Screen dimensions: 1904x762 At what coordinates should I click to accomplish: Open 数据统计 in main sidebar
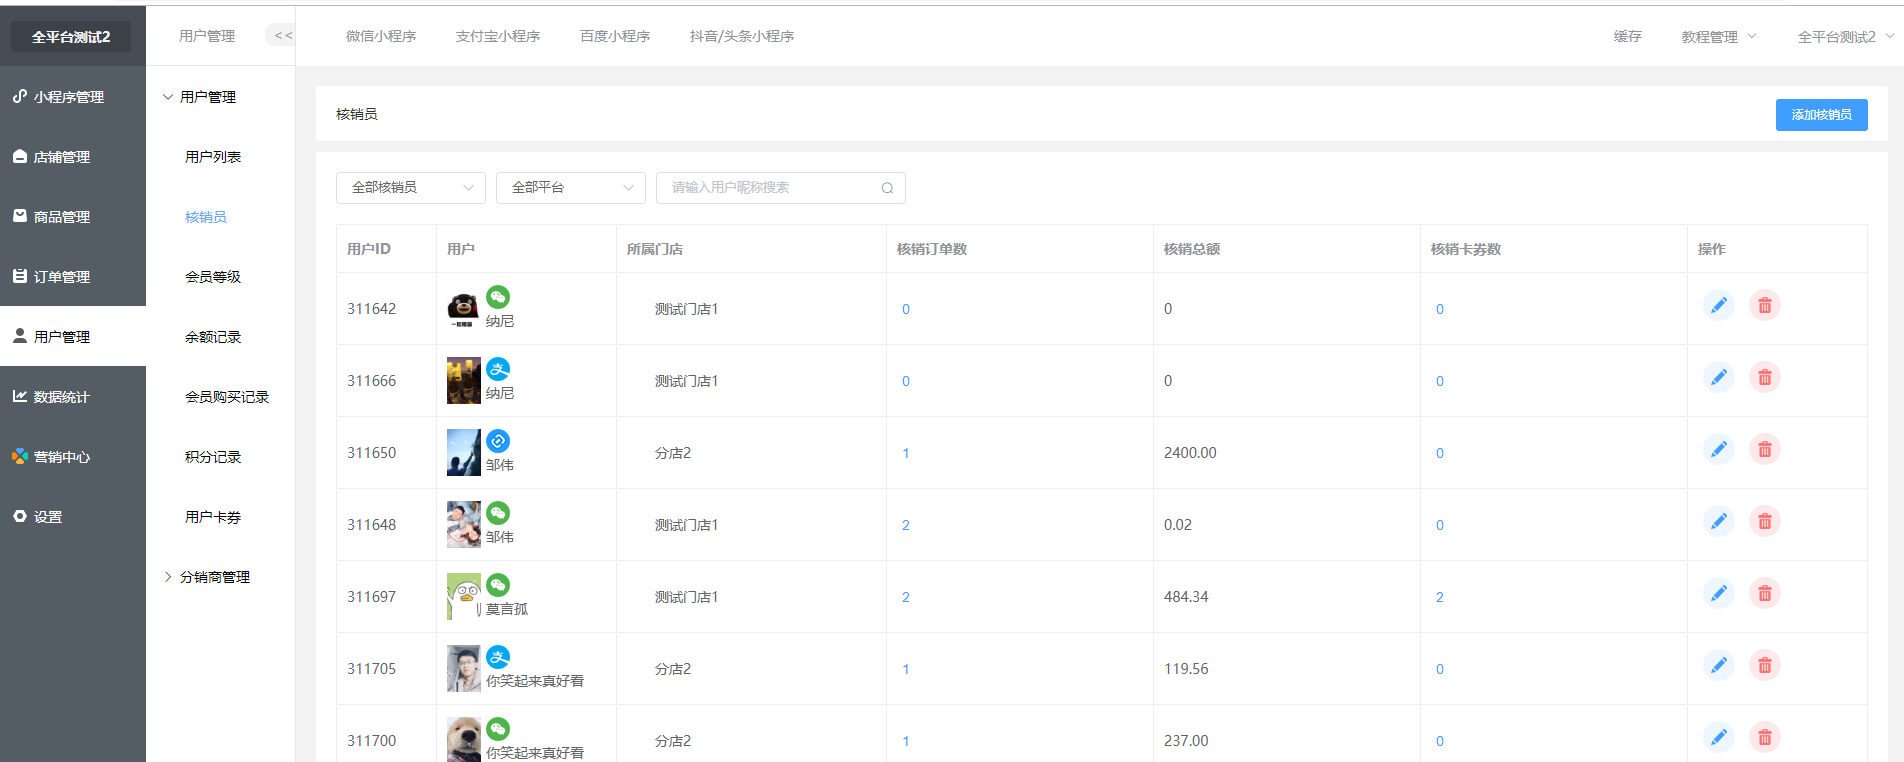pyautogui.click(x=73, y=397)
